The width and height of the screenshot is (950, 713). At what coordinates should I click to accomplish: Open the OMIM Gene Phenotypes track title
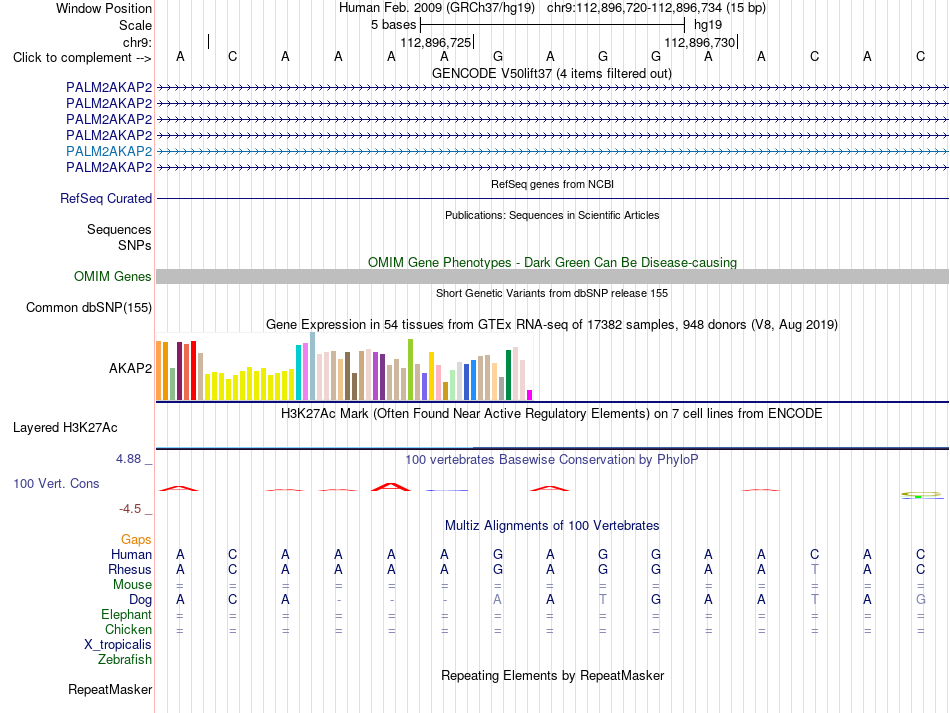coord(552,262)
